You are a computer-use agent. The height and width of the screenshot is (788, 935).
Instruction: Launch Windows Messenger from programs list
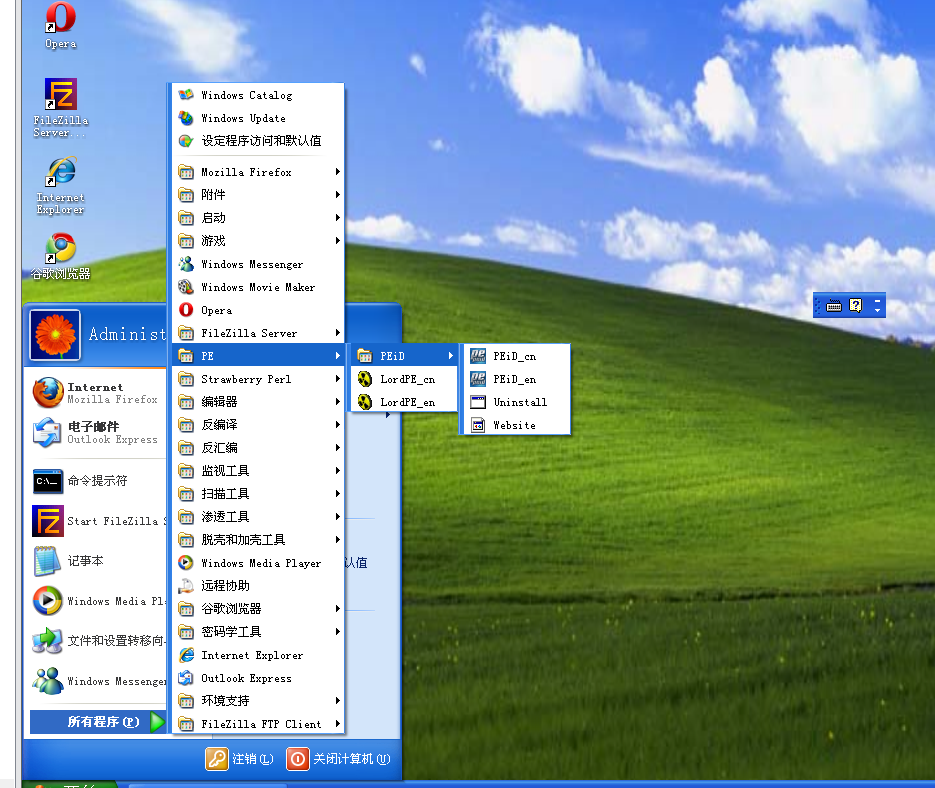point(258,264)
